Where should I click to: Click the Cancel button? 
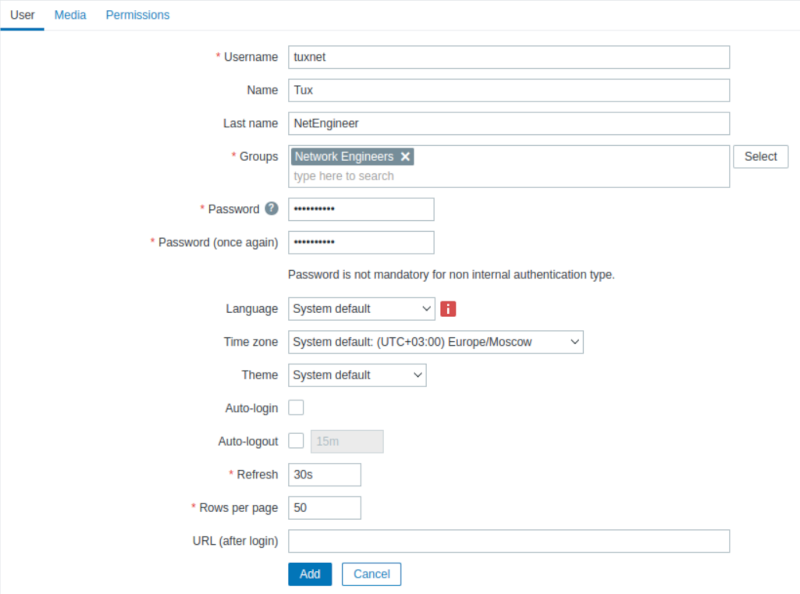pyautogui.click(x=371, y=574)
